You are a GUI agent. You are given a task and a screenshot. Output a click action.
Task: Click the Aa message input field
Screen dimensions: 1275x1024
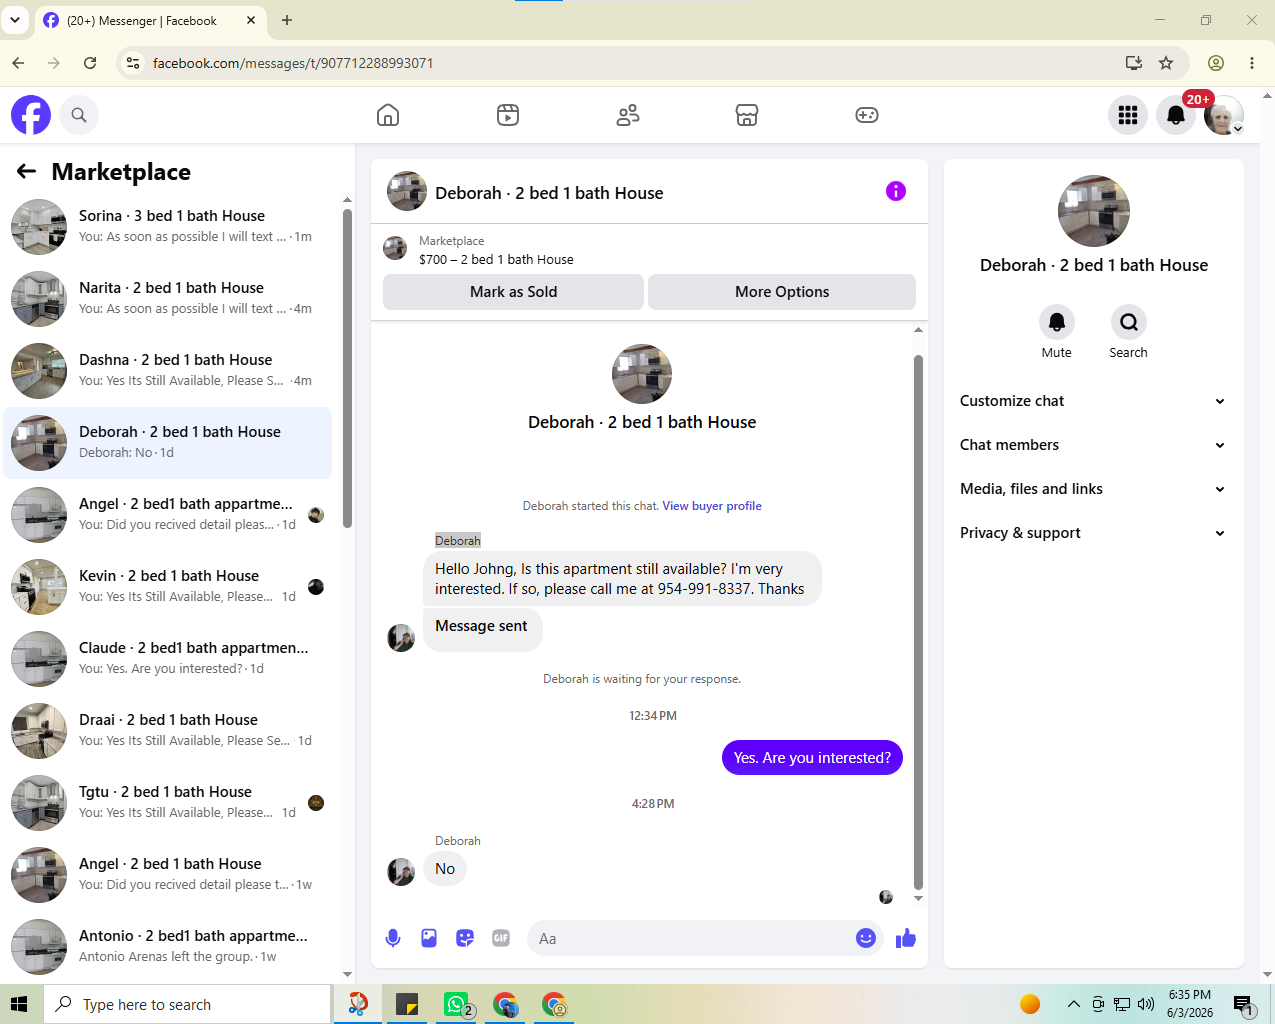pos(690,938)
